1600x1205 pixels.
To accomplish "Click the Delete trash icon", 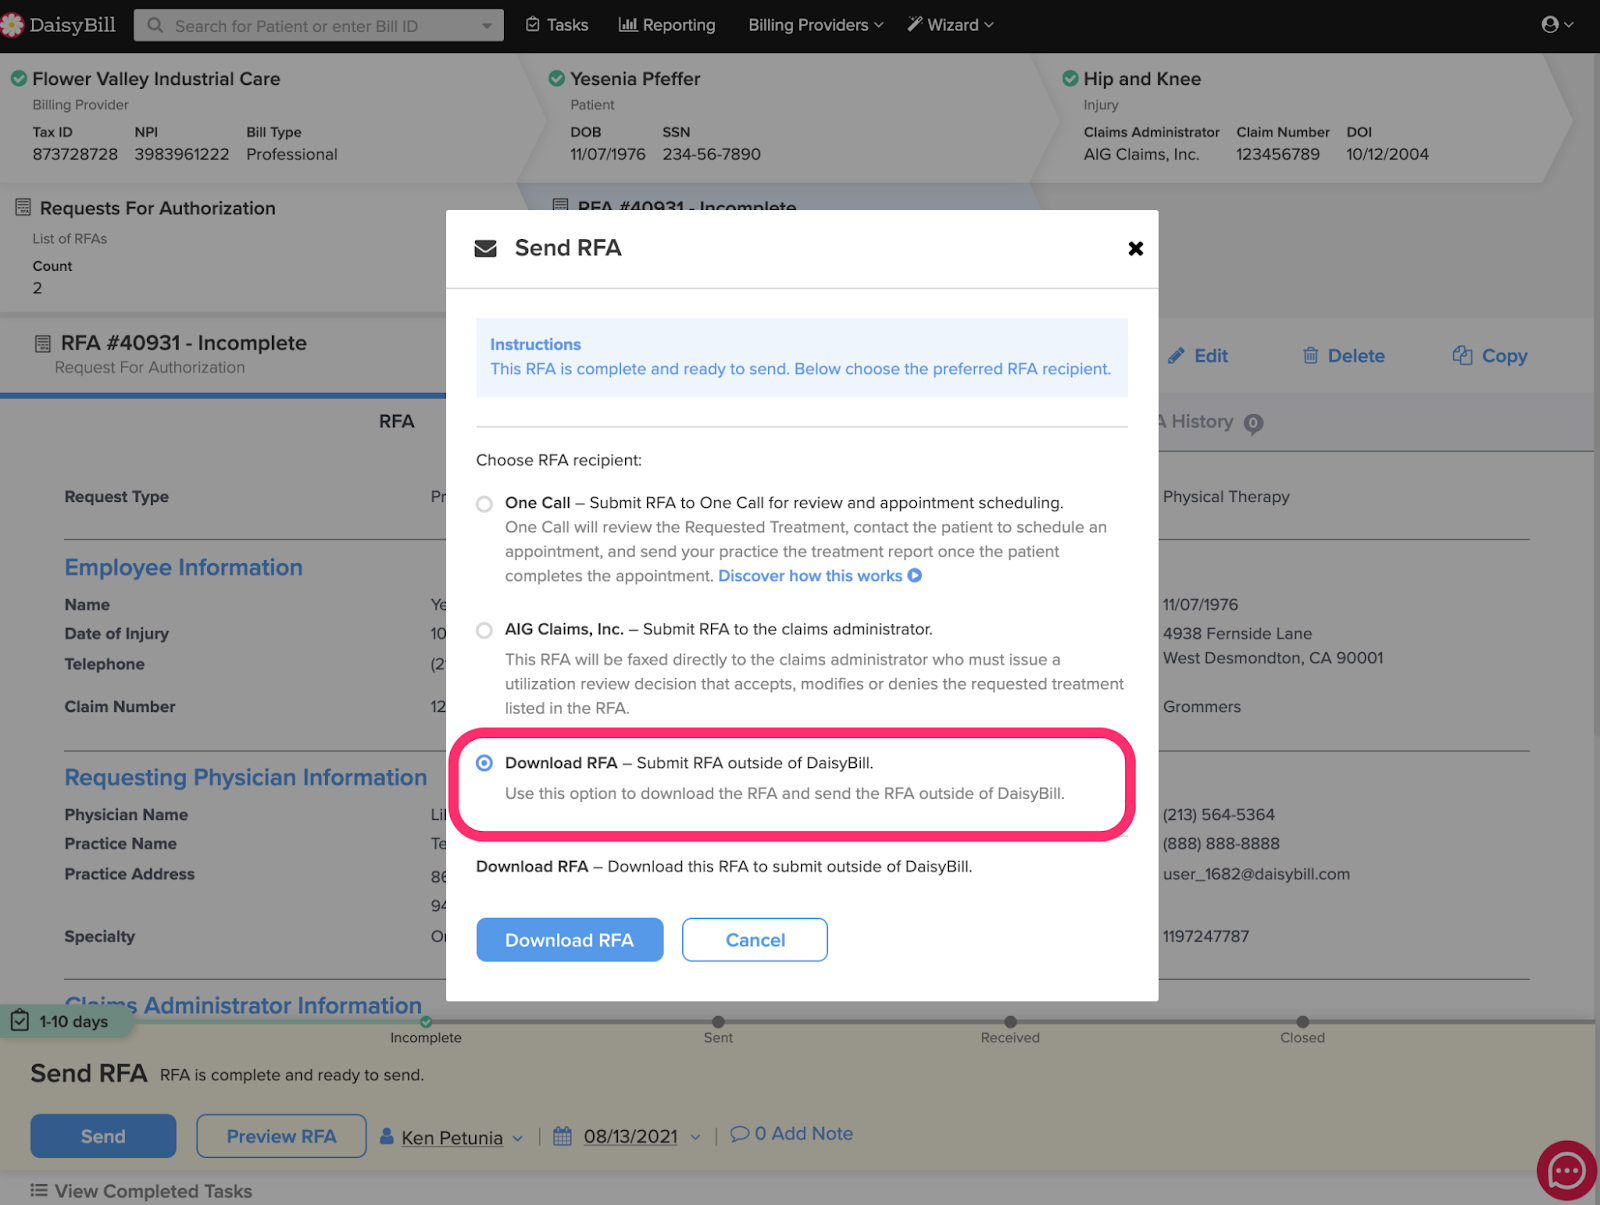I will [x=1310, y=355].
